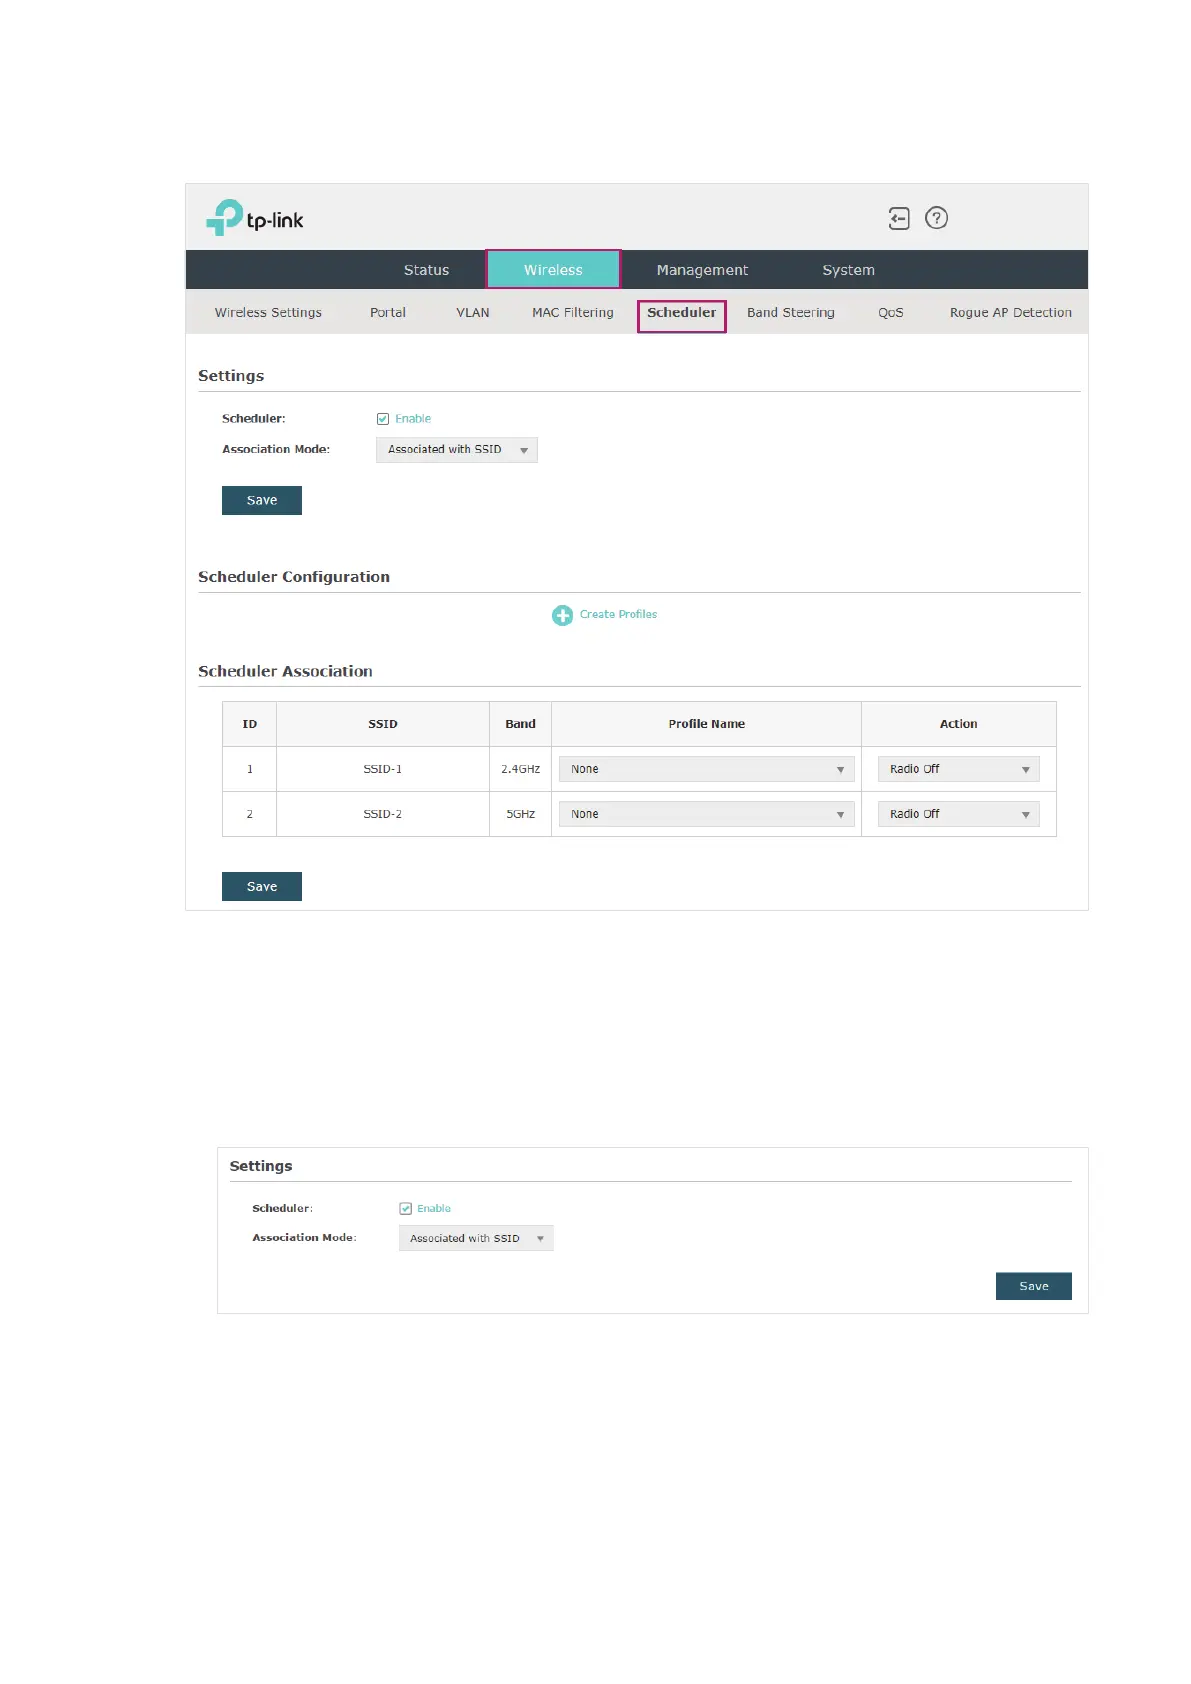The height and width of the screenshot is (1684, 1191).
Task: Click Save below Scheduler Association table
Action: pos(262,887)
